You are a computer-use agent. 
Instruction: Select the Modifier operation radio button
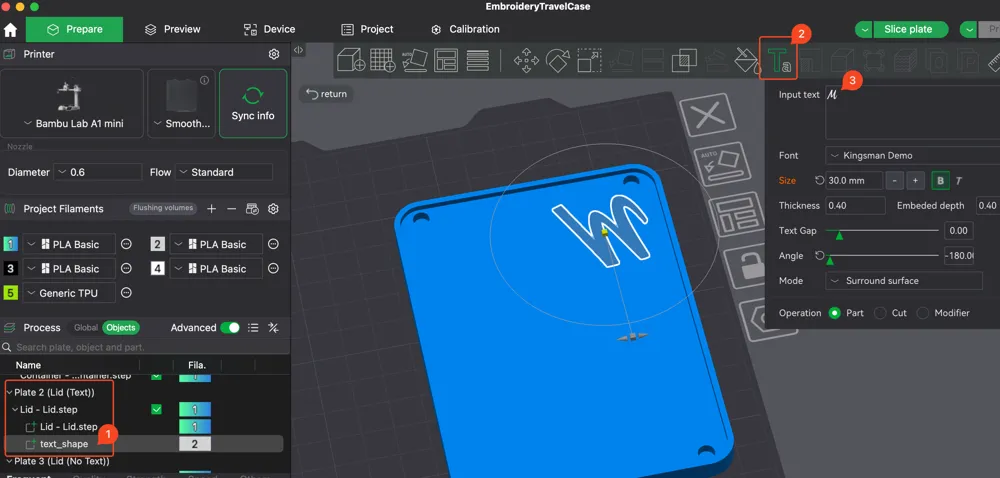tap(923, 313)
